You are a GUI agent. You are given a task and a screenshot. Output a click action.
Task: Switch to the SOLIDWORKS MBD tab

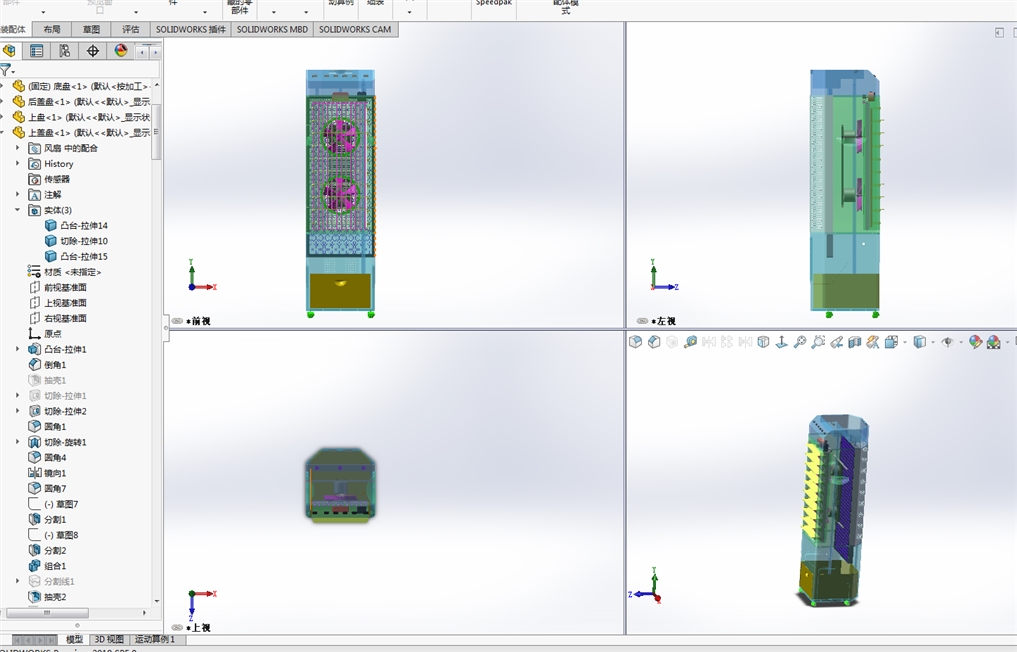(272, 29)
